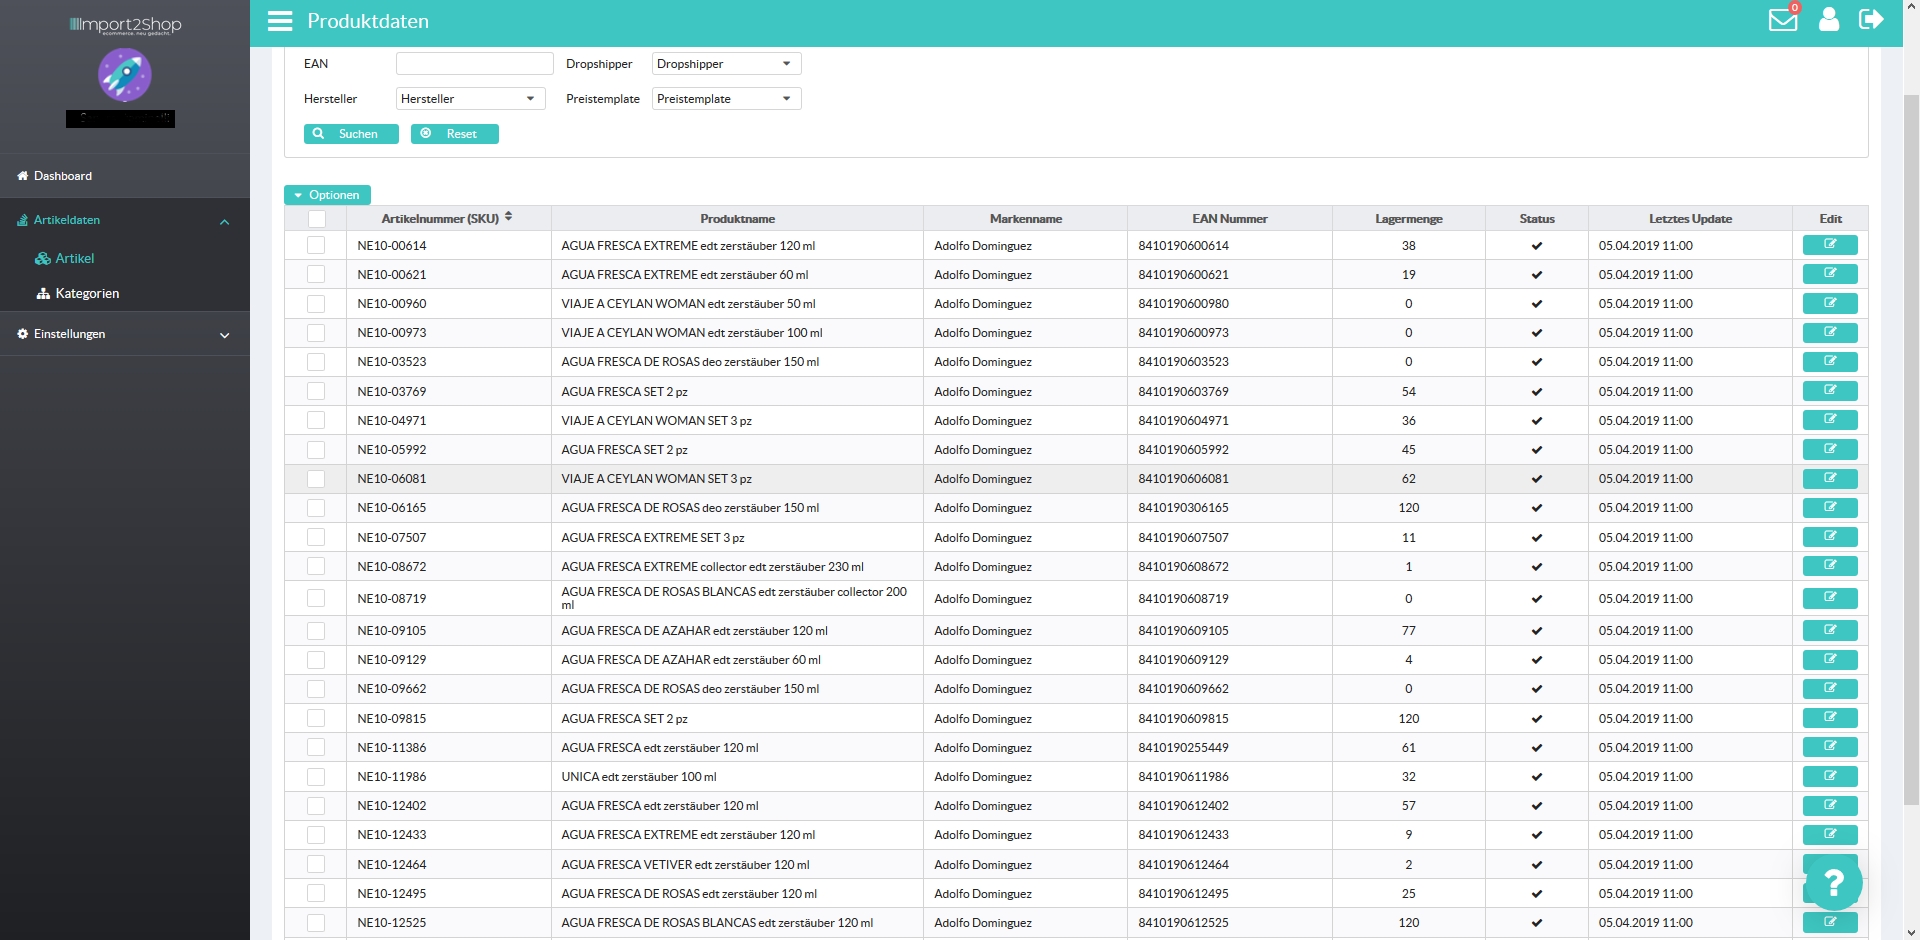Screen dimensions: 1920x940
Task: Open the round help question mark button
Action: [1833, 882]
